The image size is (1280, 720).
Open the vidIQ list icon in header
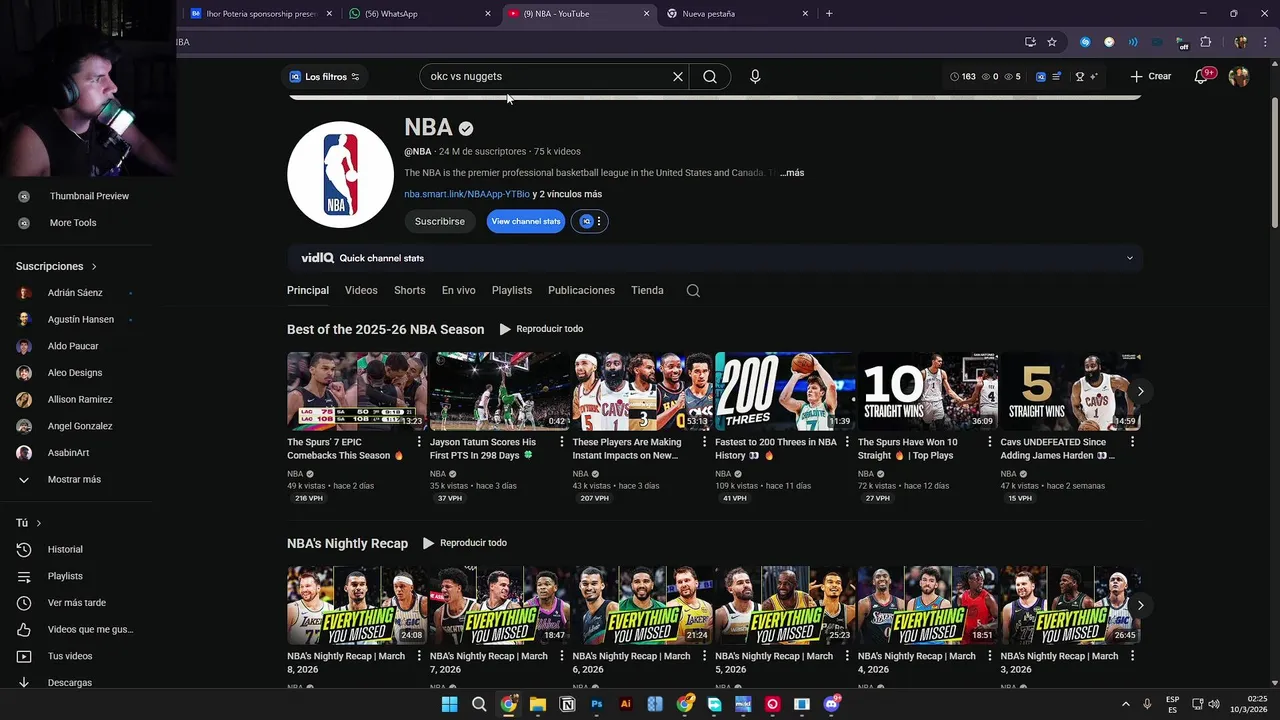coord(1057,77)
